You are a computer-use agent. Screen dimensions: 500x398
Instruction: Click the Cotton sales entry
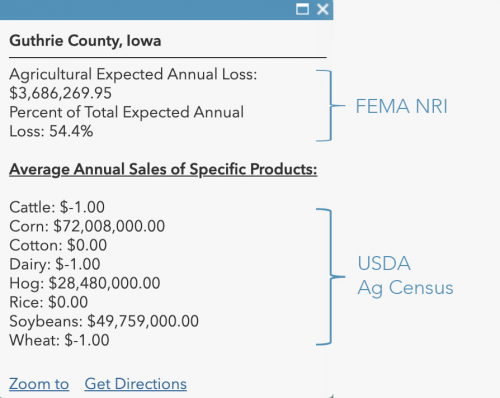point(58,245)
